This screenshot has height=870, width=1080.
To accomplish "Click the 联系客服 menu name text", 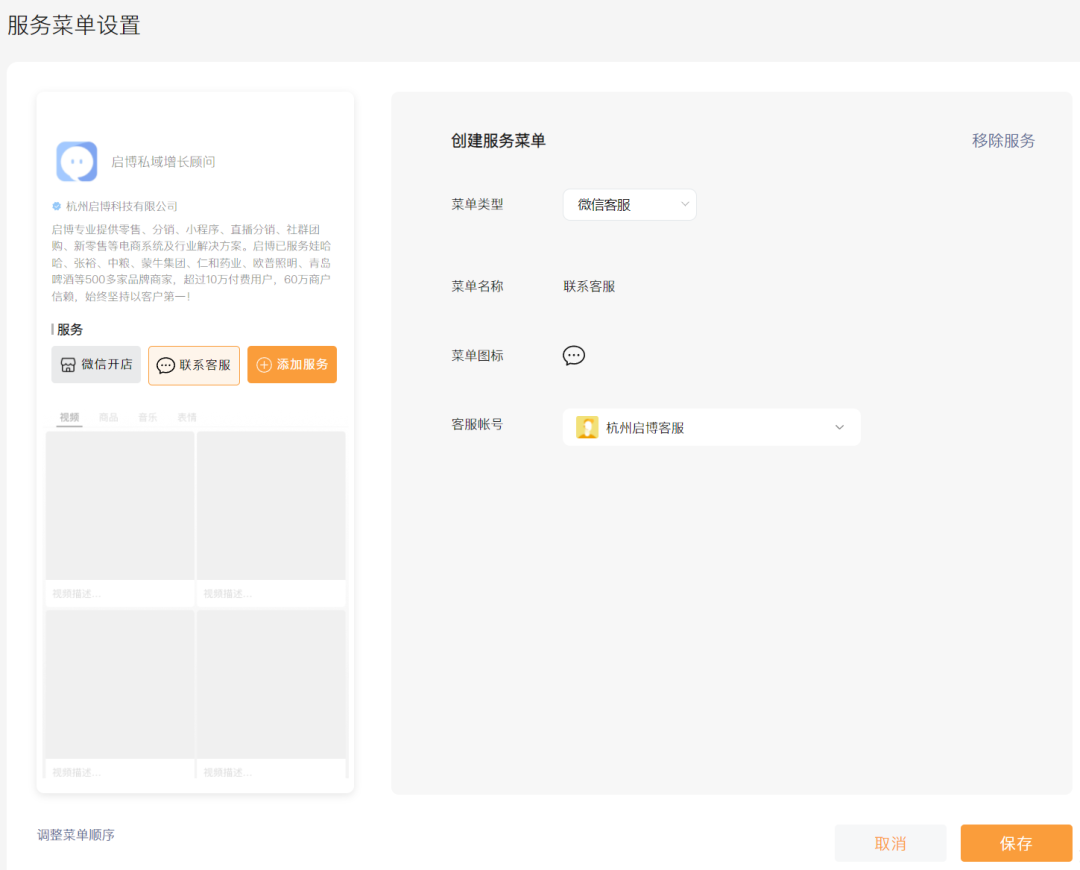I will [x=589, y=287].
